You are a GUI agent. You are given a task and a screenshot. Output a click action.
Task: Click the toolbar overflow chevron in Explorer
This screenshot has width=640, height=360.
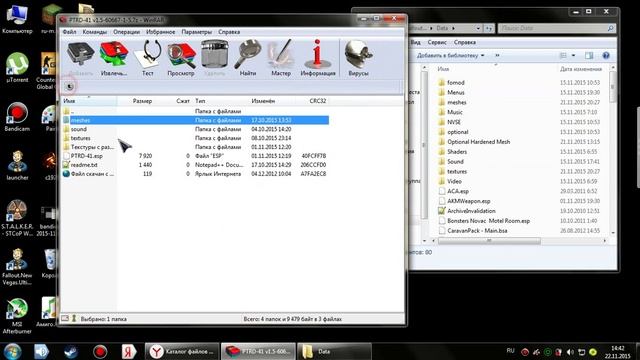497,56
